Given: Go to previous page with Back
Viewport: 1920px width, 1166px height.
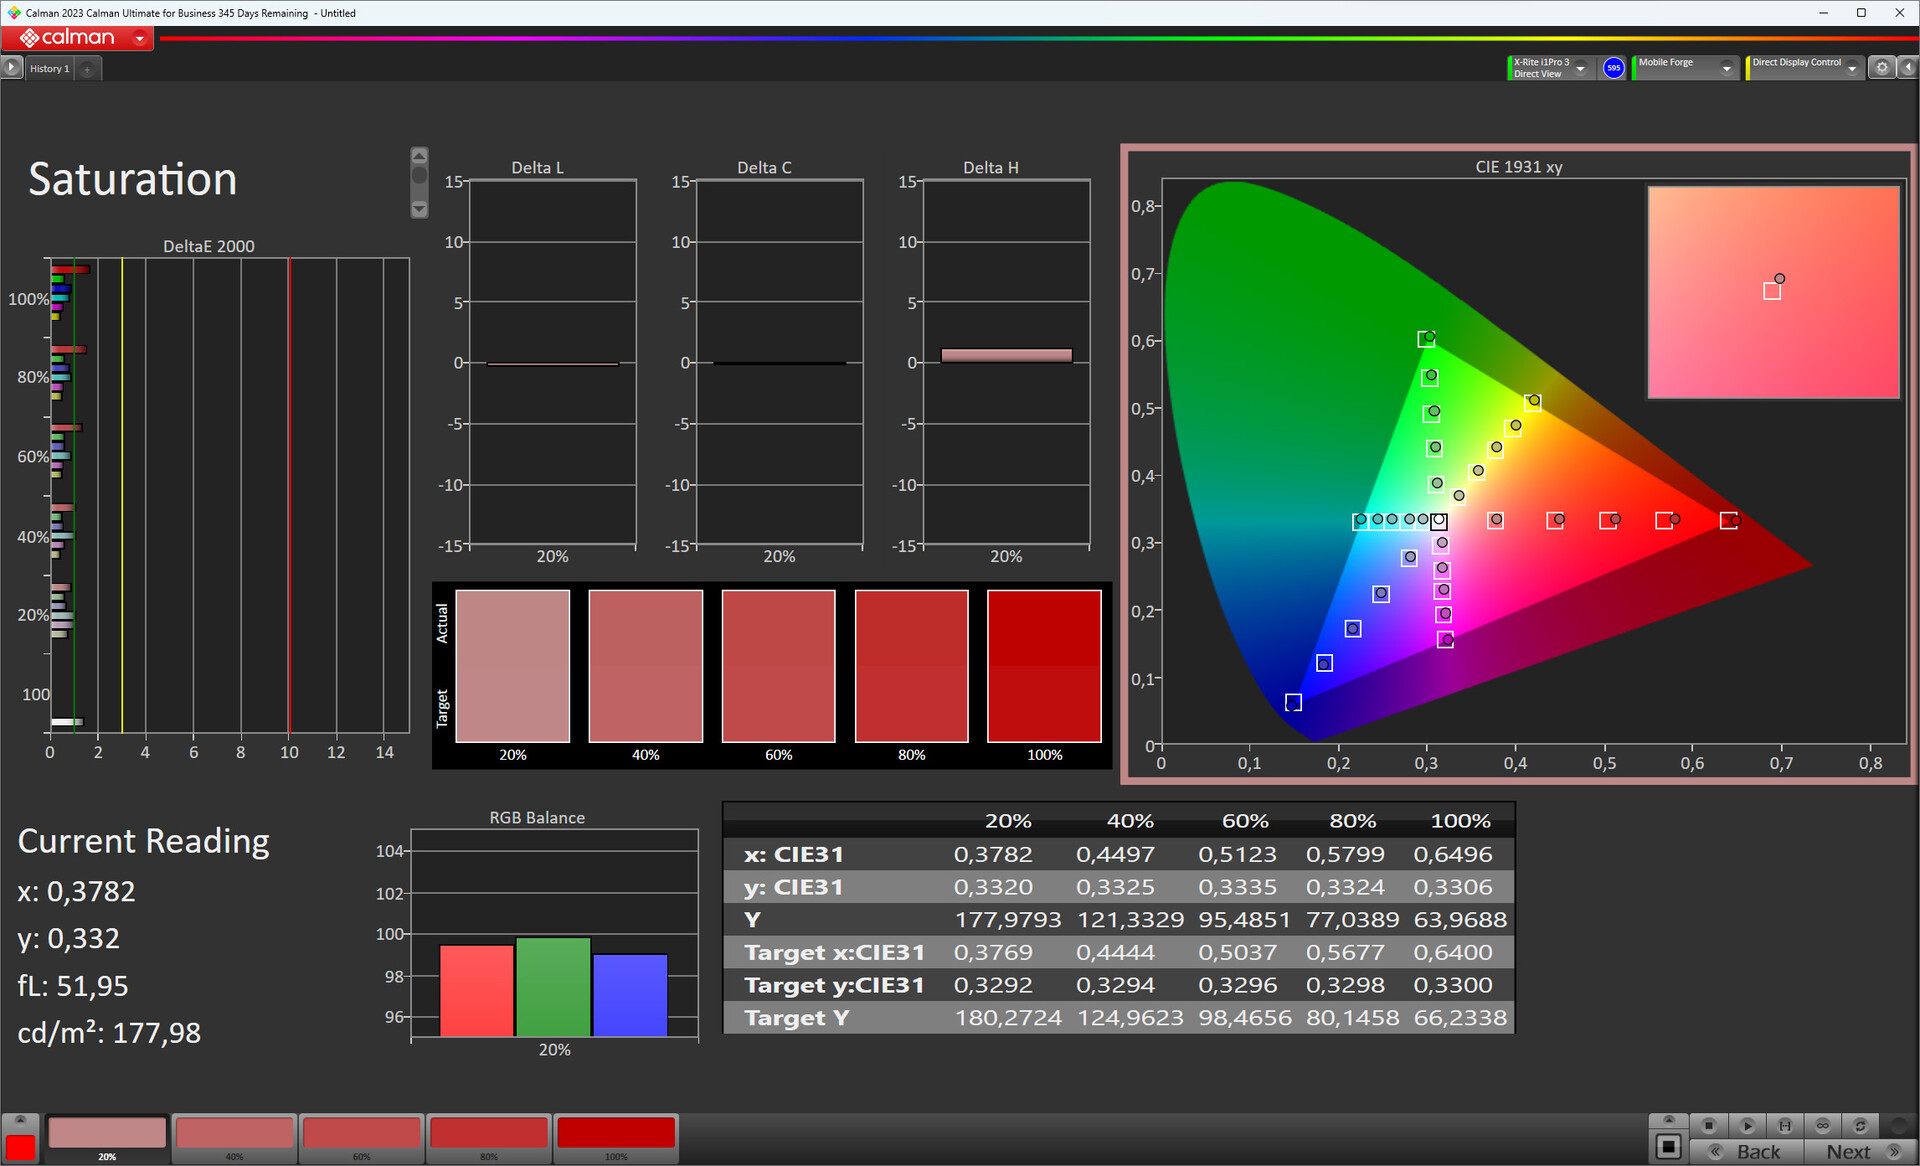Looking at the screenshot, I should click(1747, 1152).
